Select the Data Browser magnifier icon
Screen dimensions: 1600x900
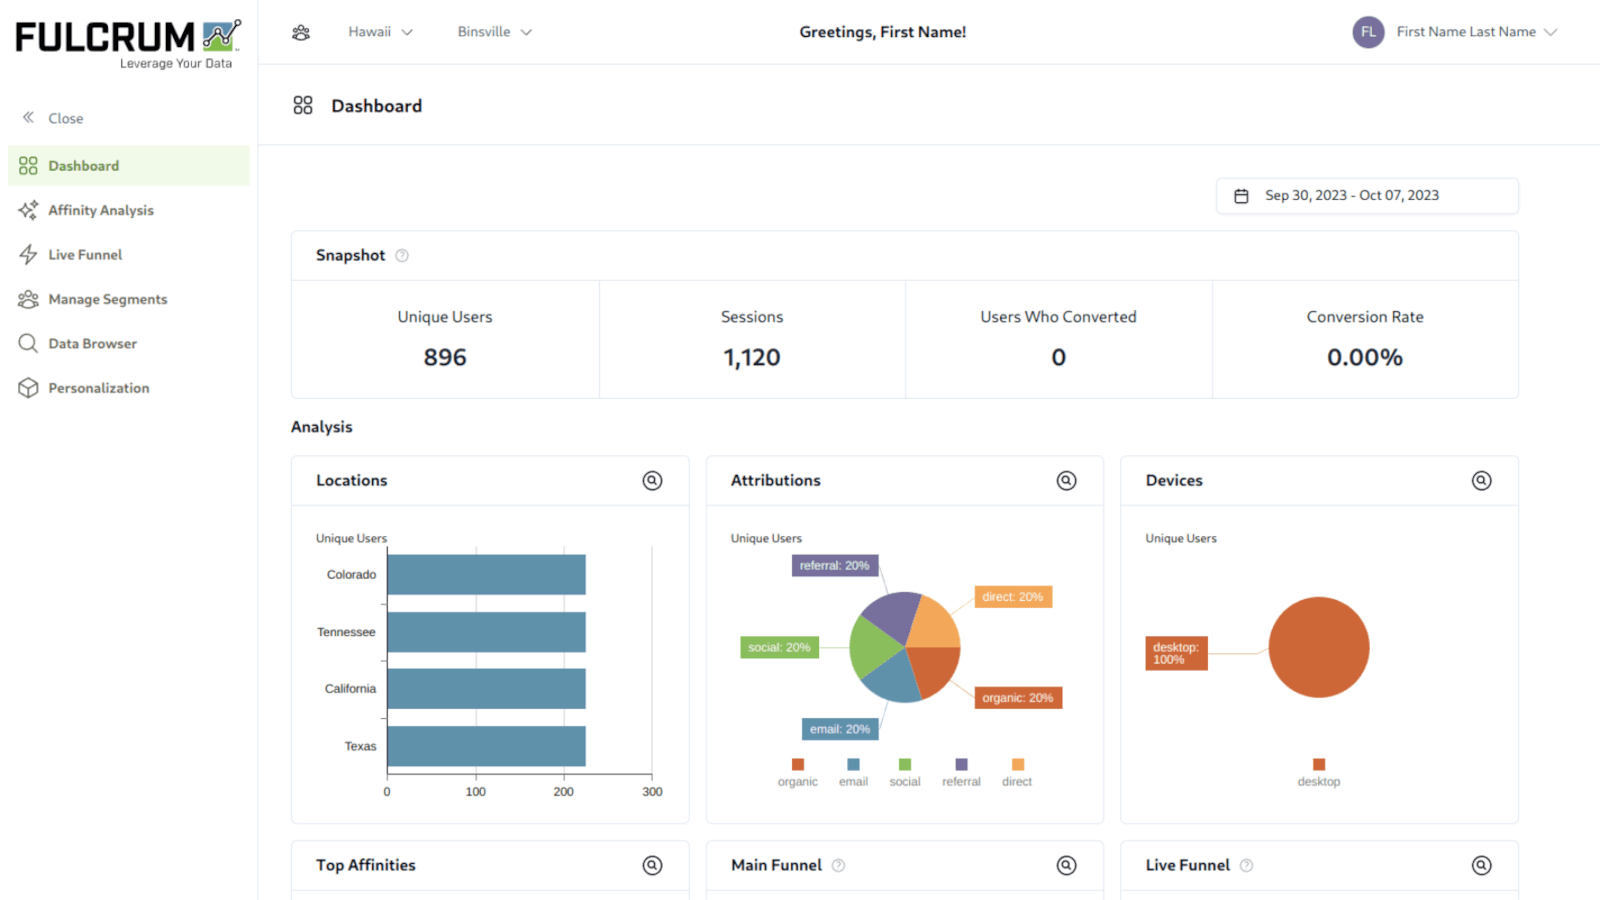click(28, 343)
